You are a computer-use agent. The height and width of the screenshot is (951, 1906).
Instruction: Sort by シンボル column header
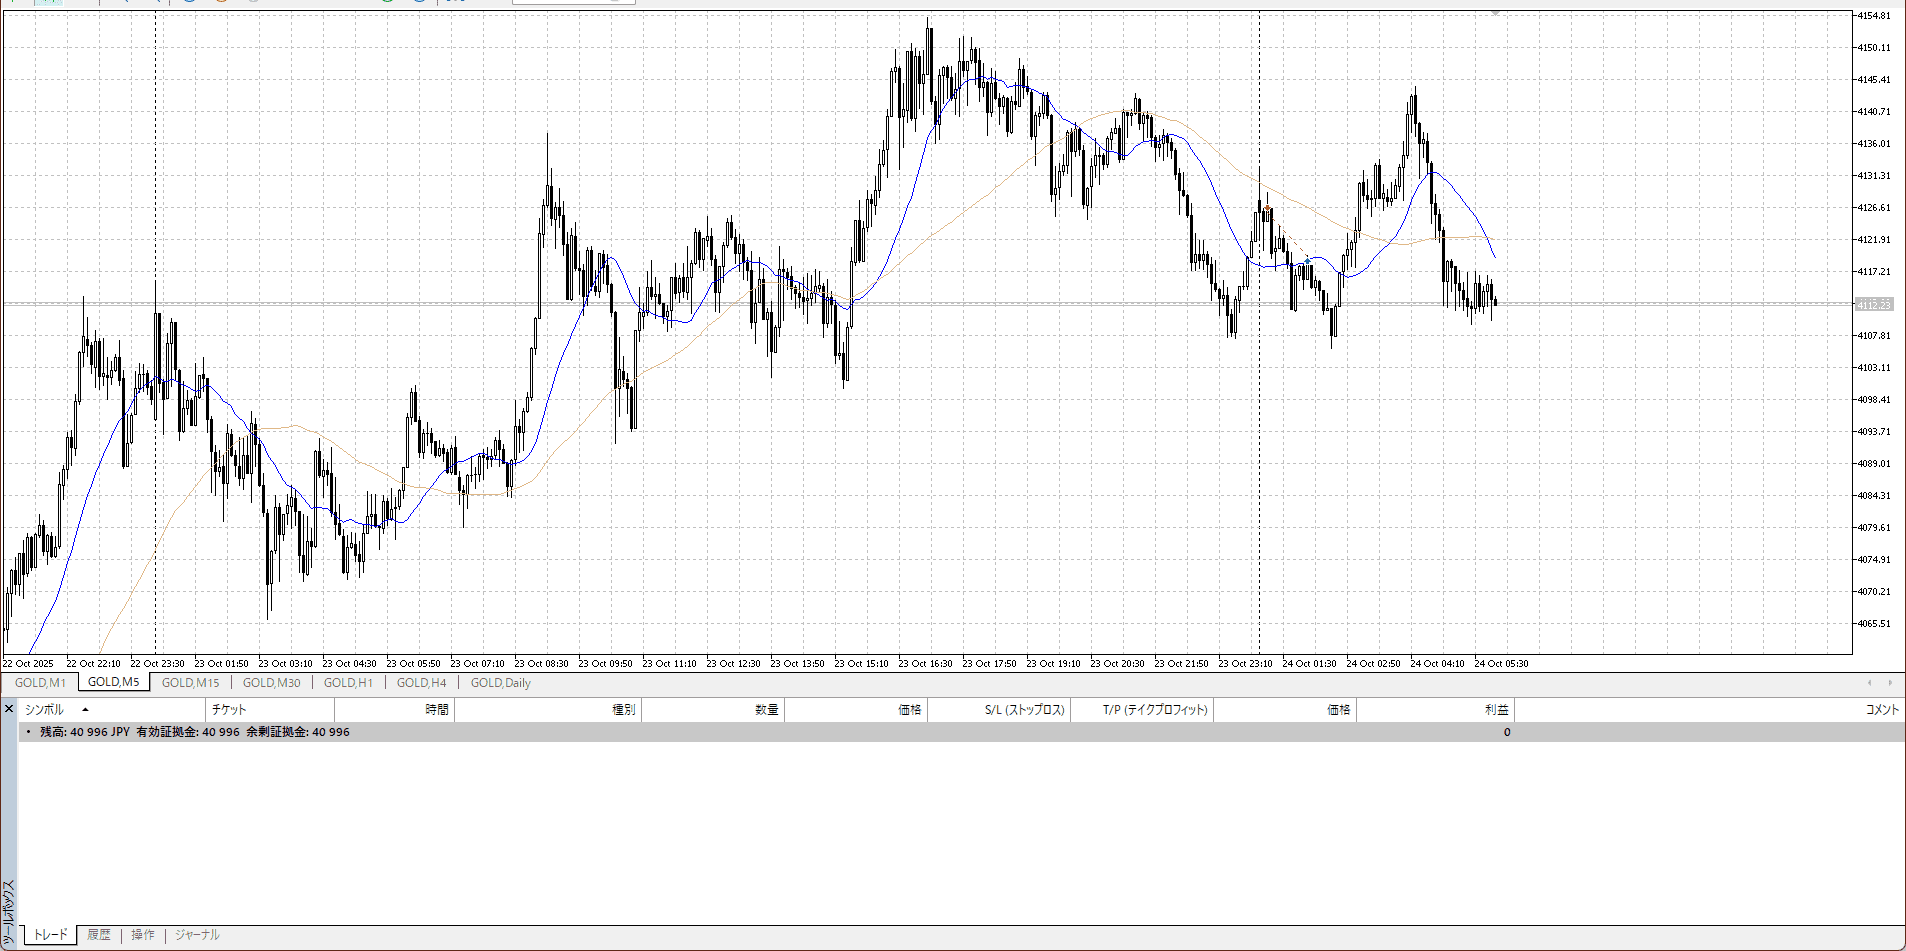[x=44, y=710]
